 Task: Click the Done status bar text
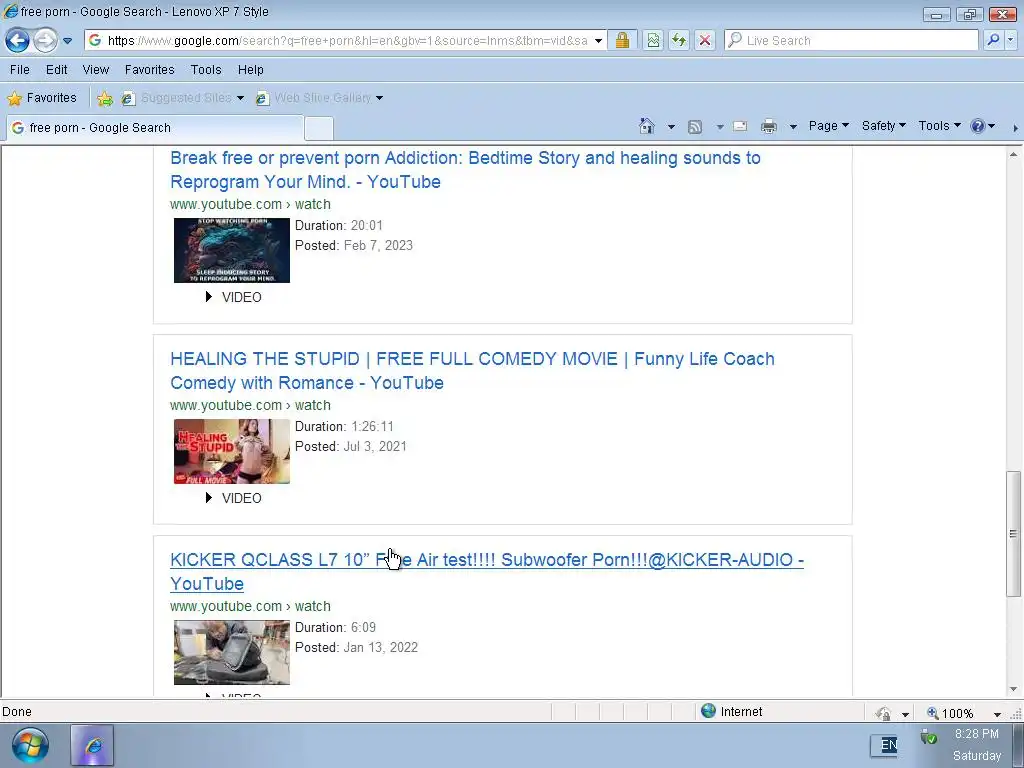[x=17, y=712]
